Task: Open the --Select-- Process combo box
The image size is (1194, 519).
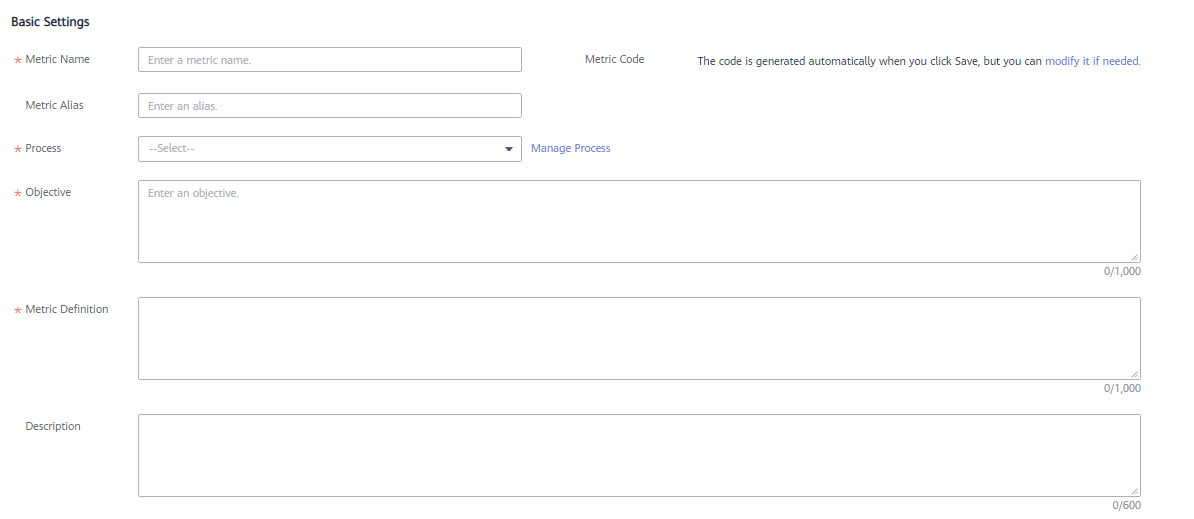Action: coord(330,149)
